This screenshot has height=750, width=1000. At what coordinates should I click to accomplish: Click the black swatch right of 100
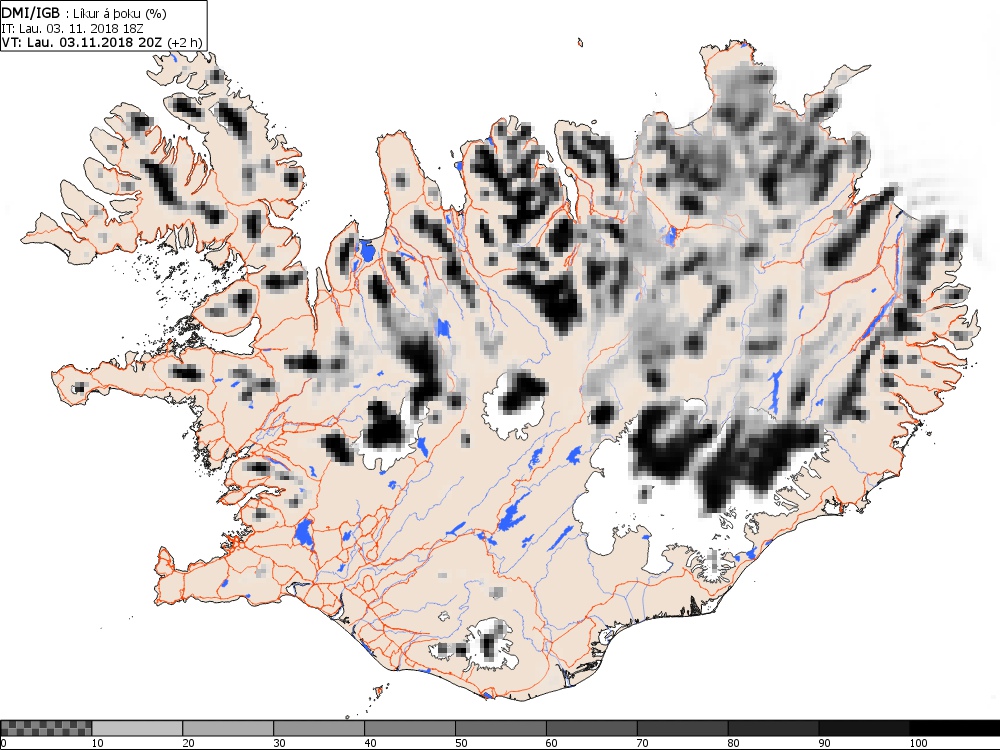[955, 728]
